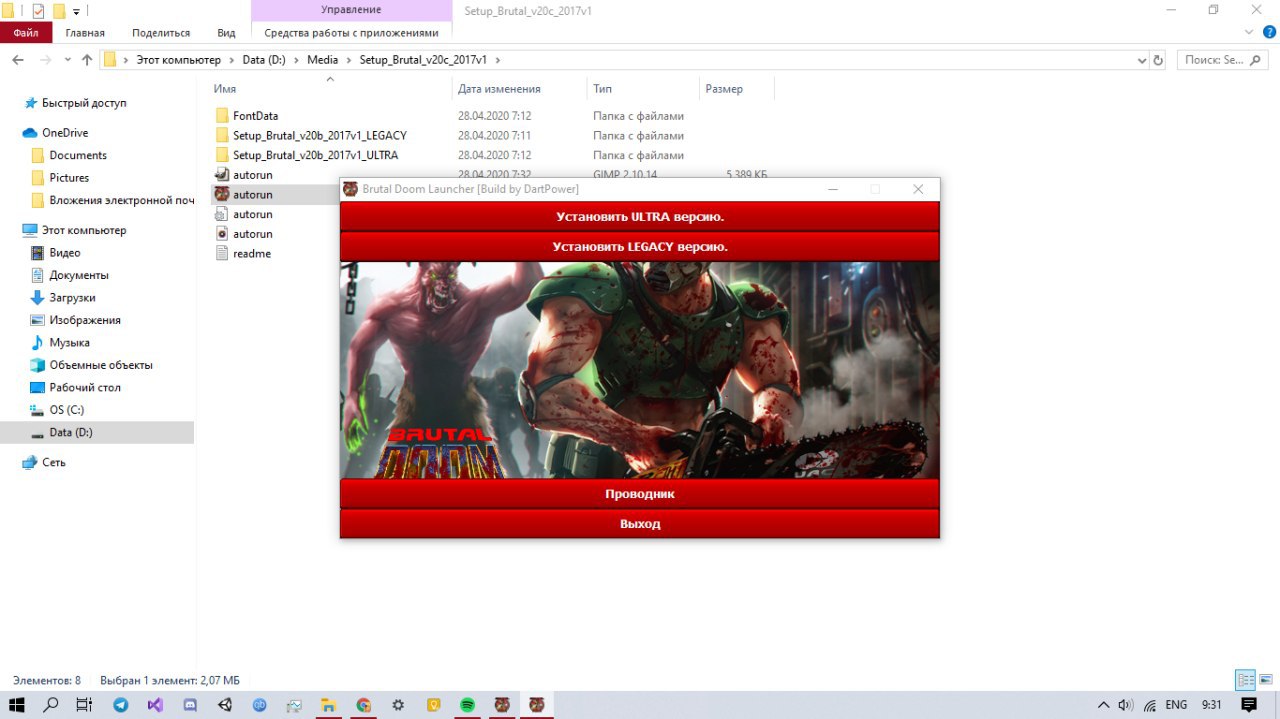The image size is (1280, 719).
Task: Select Быстрый доступ in sidebar
Action: tap(84, 103)
